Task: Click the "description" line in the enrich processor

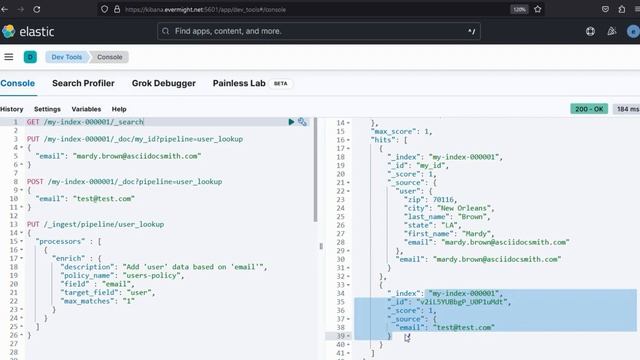Action: (x=164, y=267)
